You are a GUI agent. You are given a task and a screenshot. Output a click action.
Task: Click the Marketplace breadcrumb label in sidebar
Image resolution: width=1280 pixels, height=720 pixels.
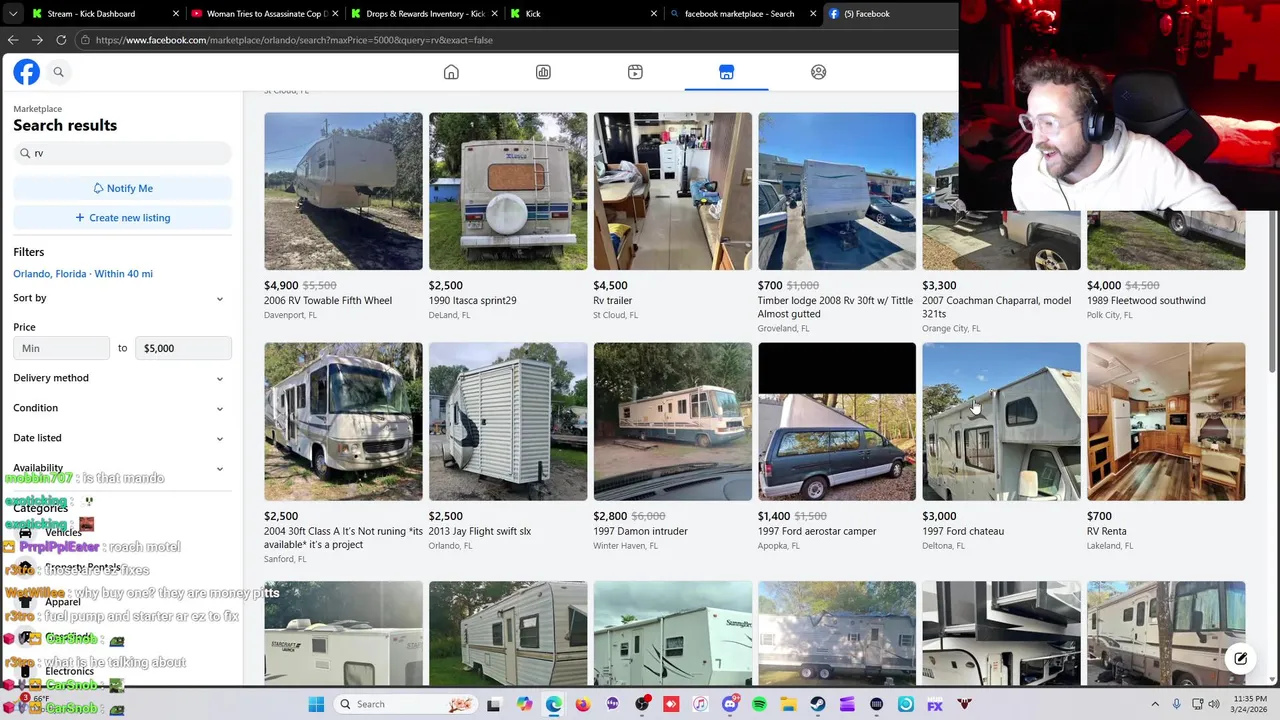click(37, 109)
